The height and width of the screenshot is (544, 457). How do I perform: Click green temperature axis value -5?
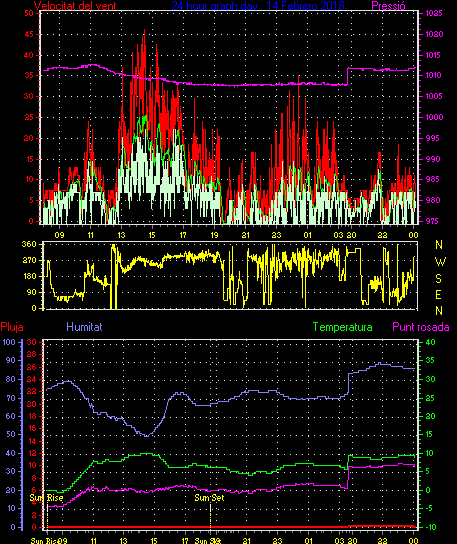[x=429, y=508]
